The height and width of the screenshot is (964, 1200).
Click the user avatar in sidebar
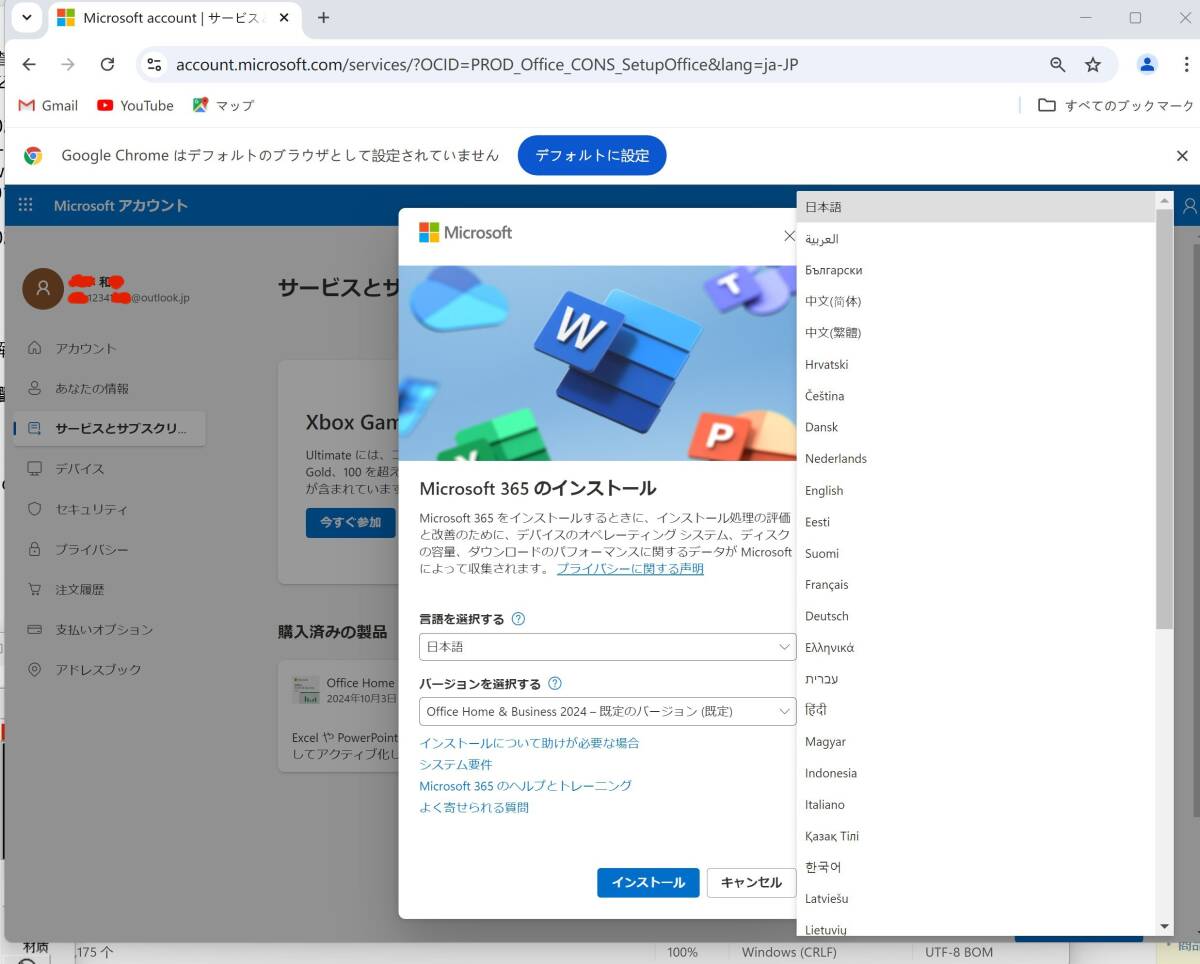pyautogui.click(x=43, y=288)
